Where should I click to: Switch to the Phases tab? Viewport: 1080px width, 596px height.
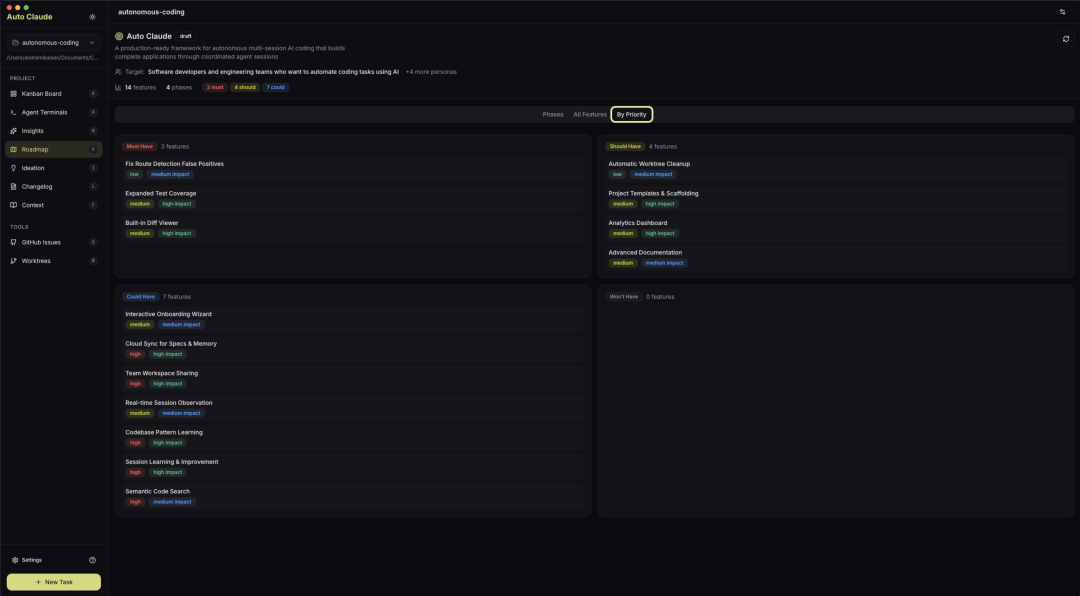click(552, 114)
